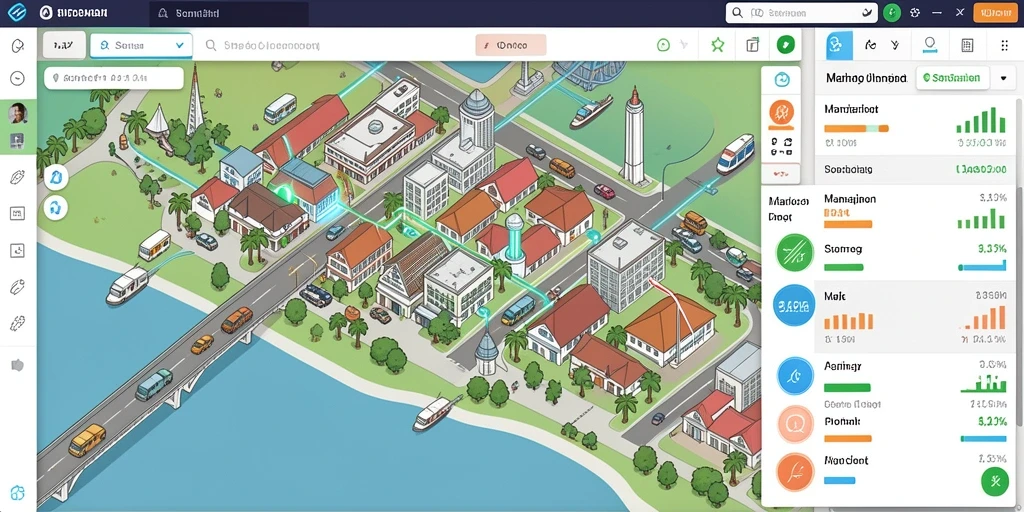The image size is (1024, 512).
Task: Click the six-dot grid menu icon
Action: tap(1004, 45)
